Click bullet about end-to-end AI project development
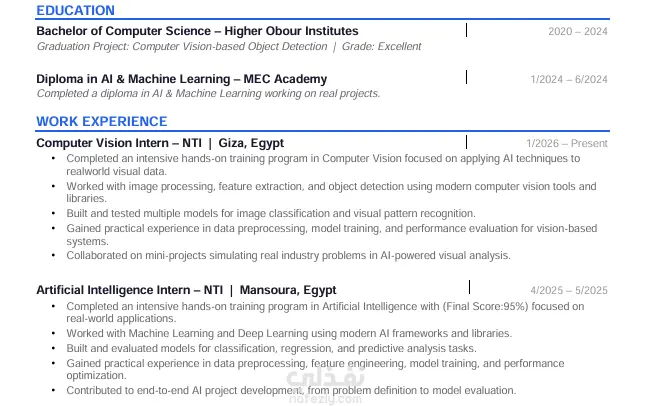The width and height of the screenshot is (651, 406). pyautogui.click(x=291, y=391)
